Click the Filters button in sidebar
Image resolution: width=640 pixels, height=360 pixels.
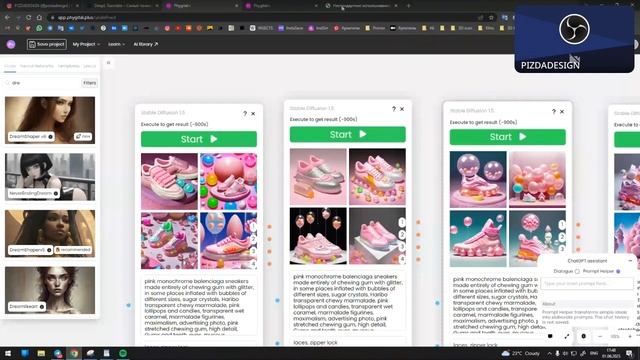coord(89,83)
